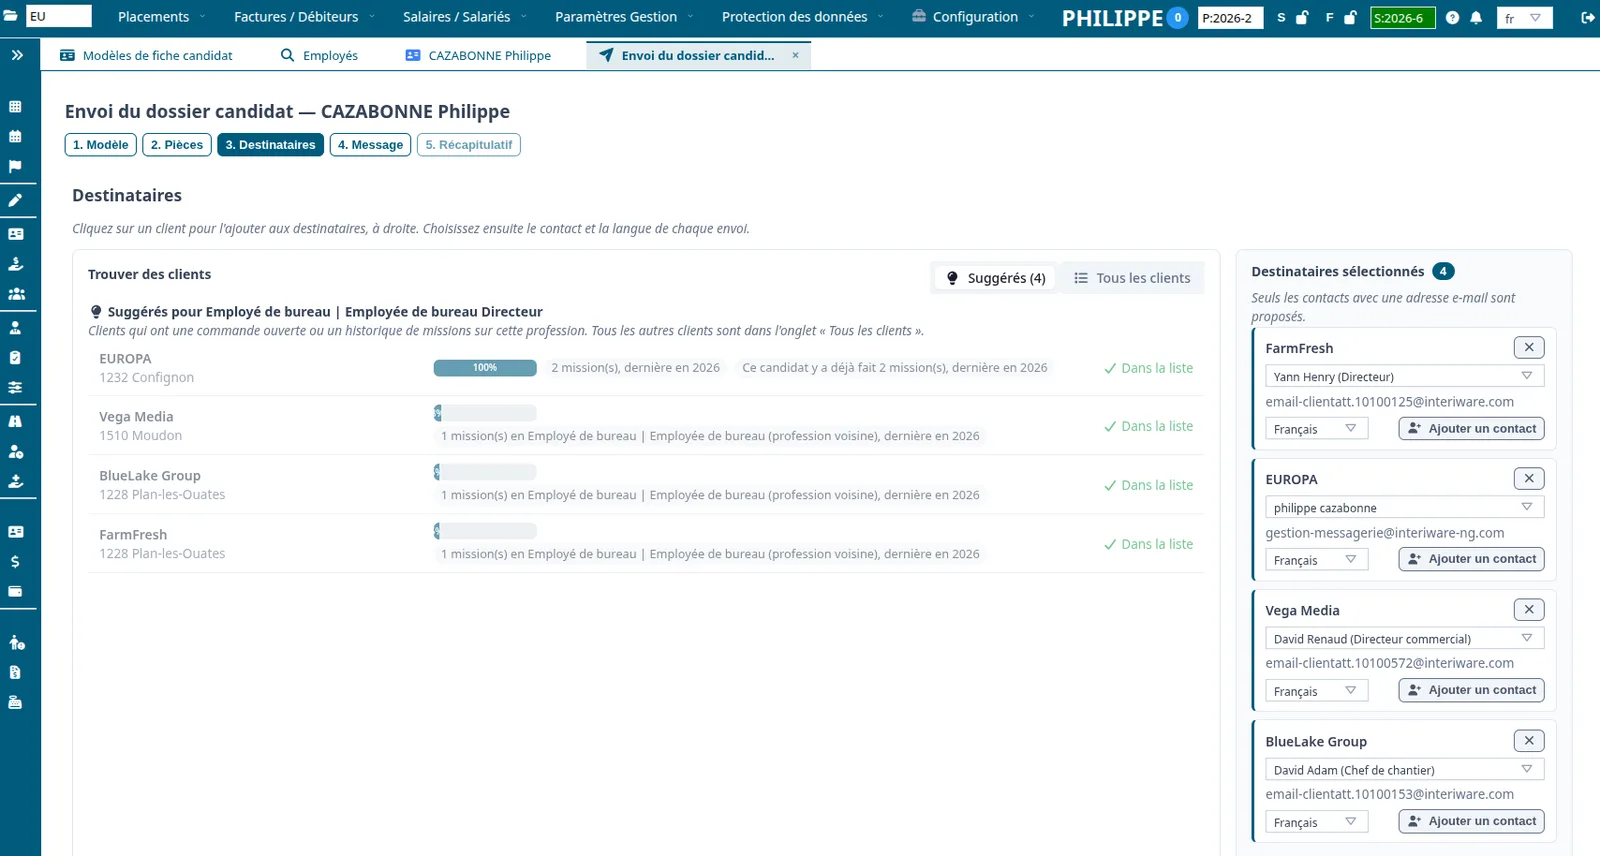
Task: Open the dollar sign sidebar icon
Action: 15,561
